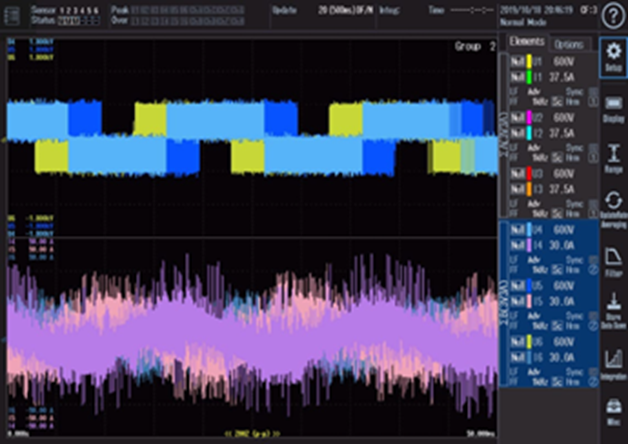The height and width of the screenshot is (444, 628).
Task: Toggle Null for I2 current
Action: pos(516,131)
